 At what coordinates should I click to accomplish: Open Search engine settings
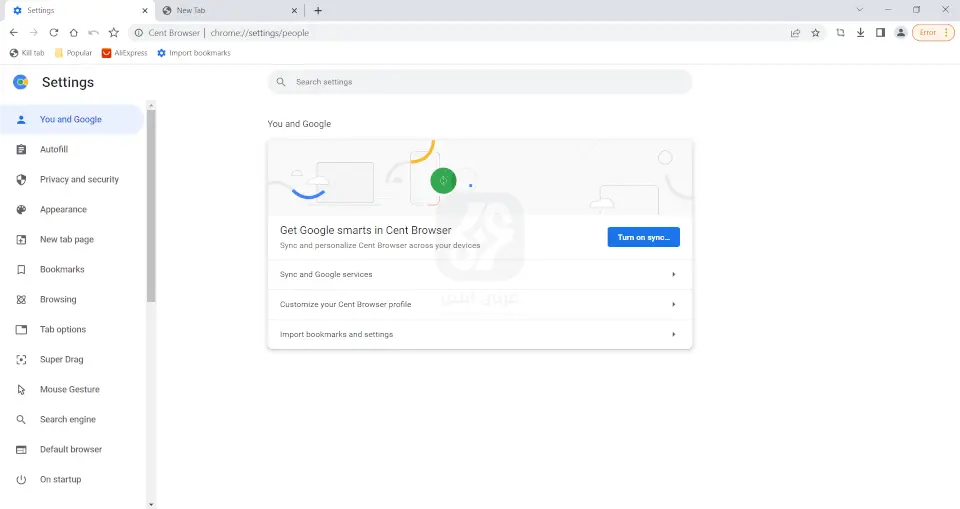coord(72,420)
